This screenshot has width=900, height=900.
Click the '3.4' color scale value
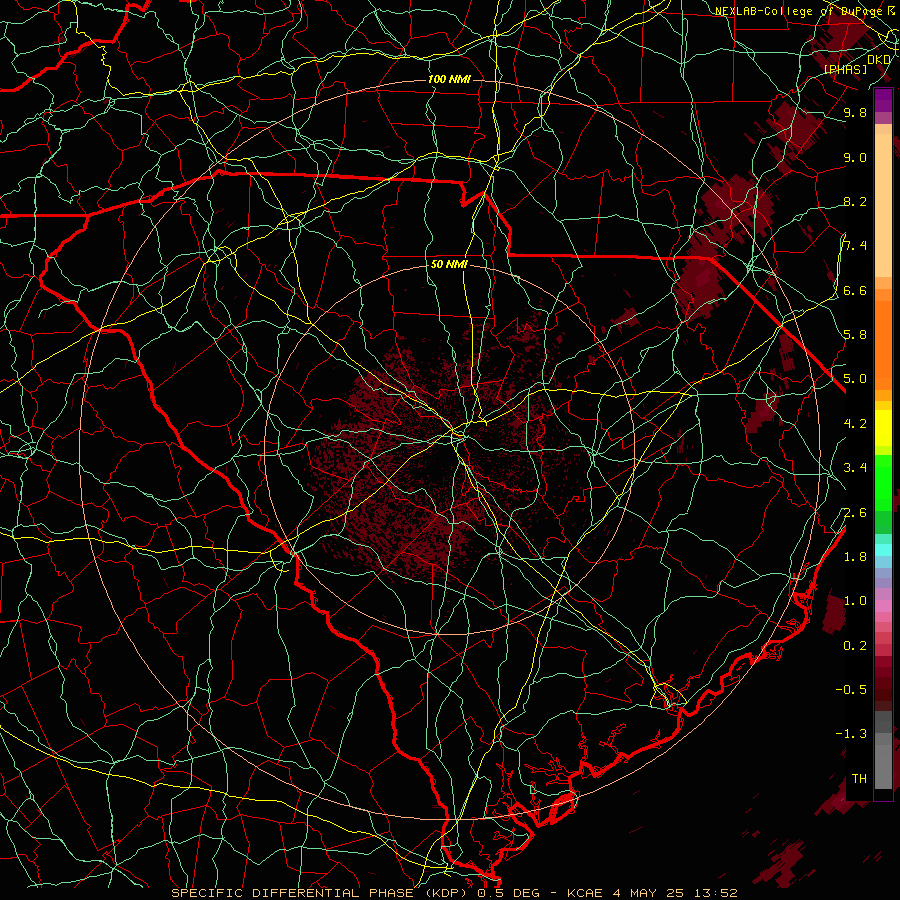[x=855, y=468]
